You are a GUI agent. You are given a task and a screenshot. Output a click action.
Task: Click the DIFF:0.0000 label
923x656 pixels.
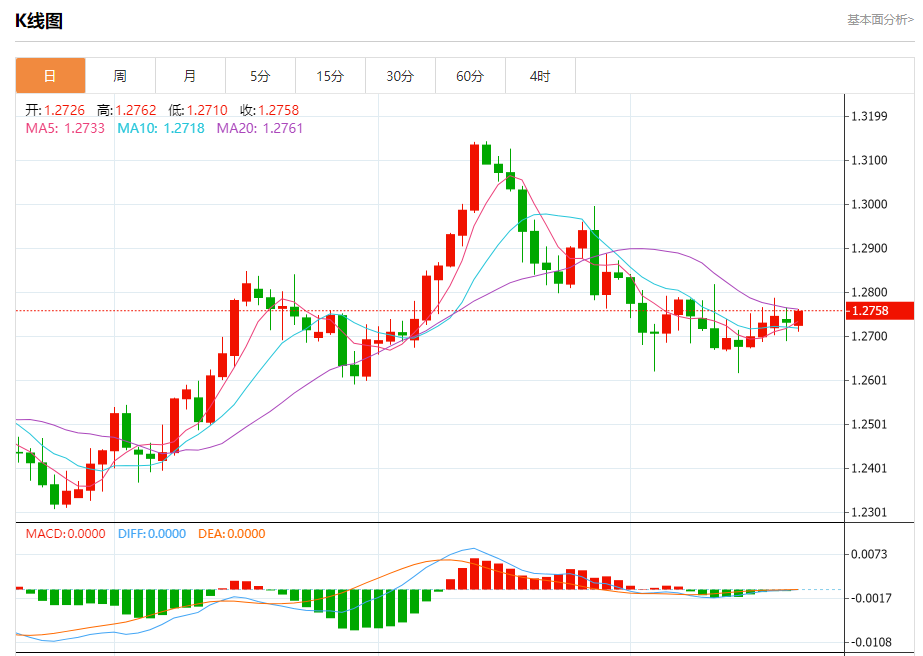tap(152, 534)
